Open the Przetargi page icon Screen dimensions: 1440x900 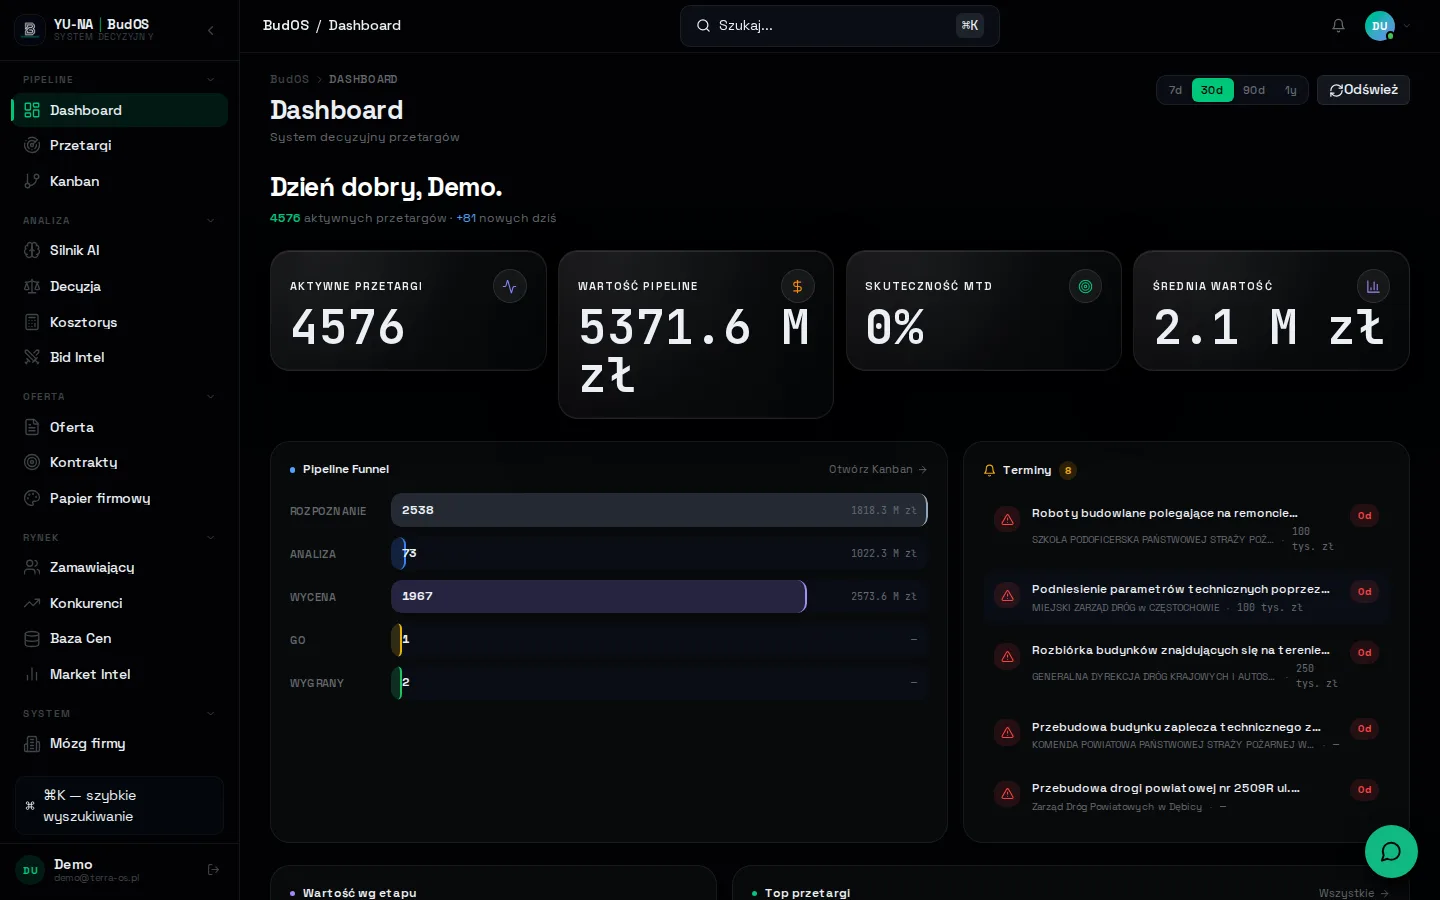click(32, 145)
